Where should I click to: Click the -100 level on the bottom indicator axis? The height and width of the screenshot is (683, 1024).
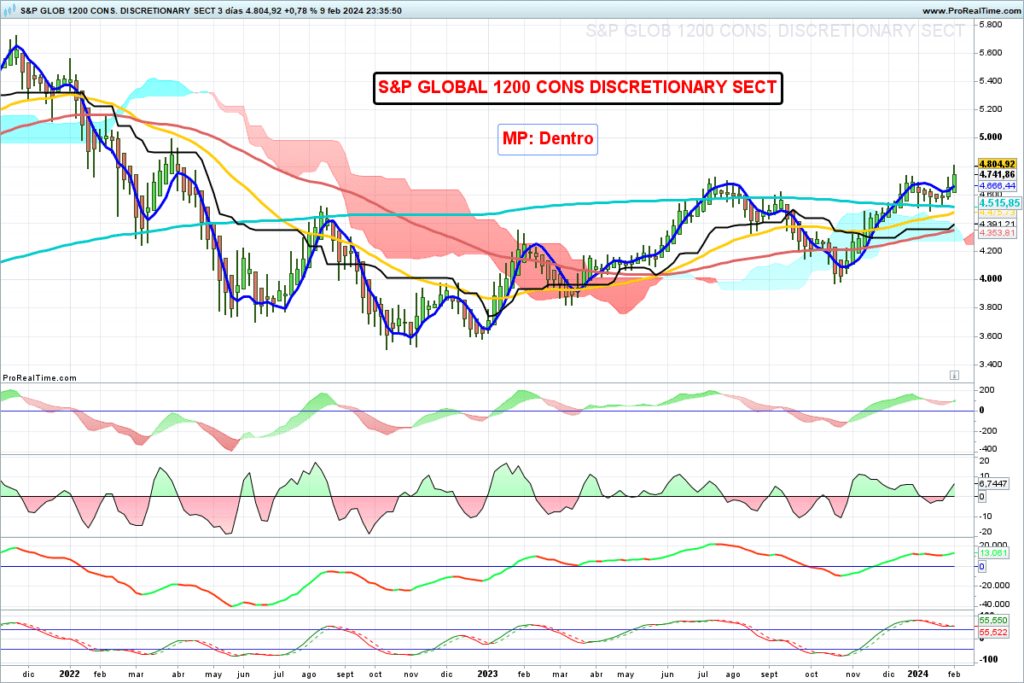989,659
